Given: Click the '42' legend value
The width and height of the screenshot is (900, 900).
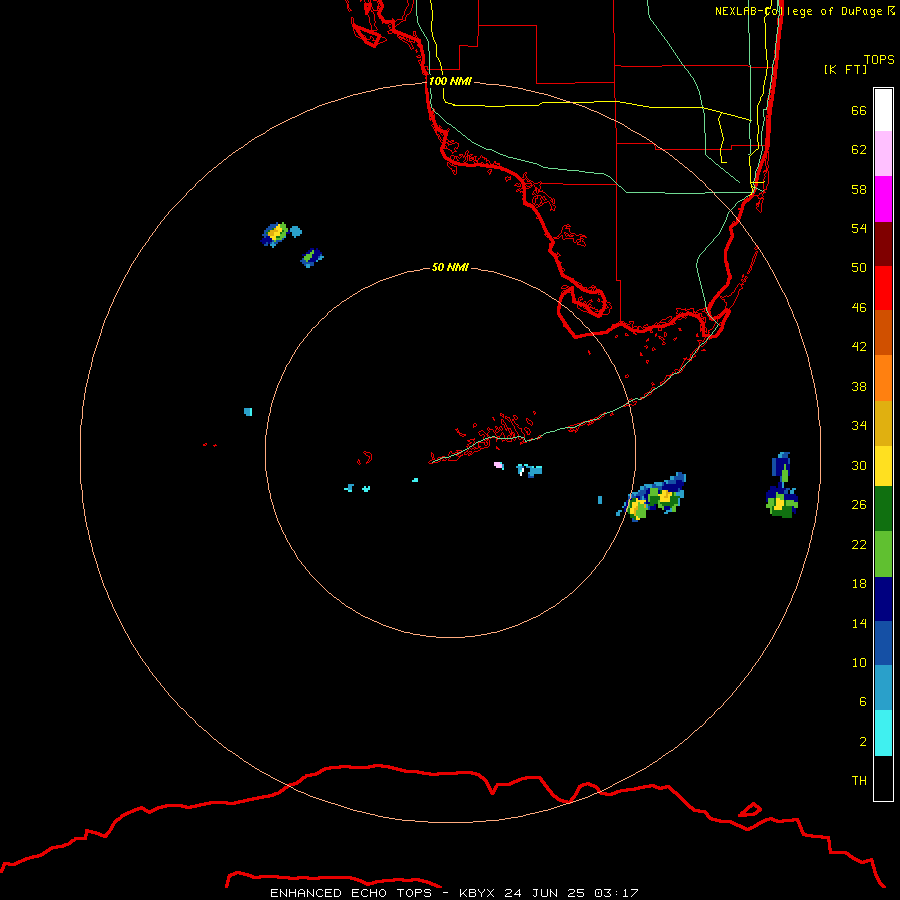Looking at the screenshot, I should [x=859, y=347].
